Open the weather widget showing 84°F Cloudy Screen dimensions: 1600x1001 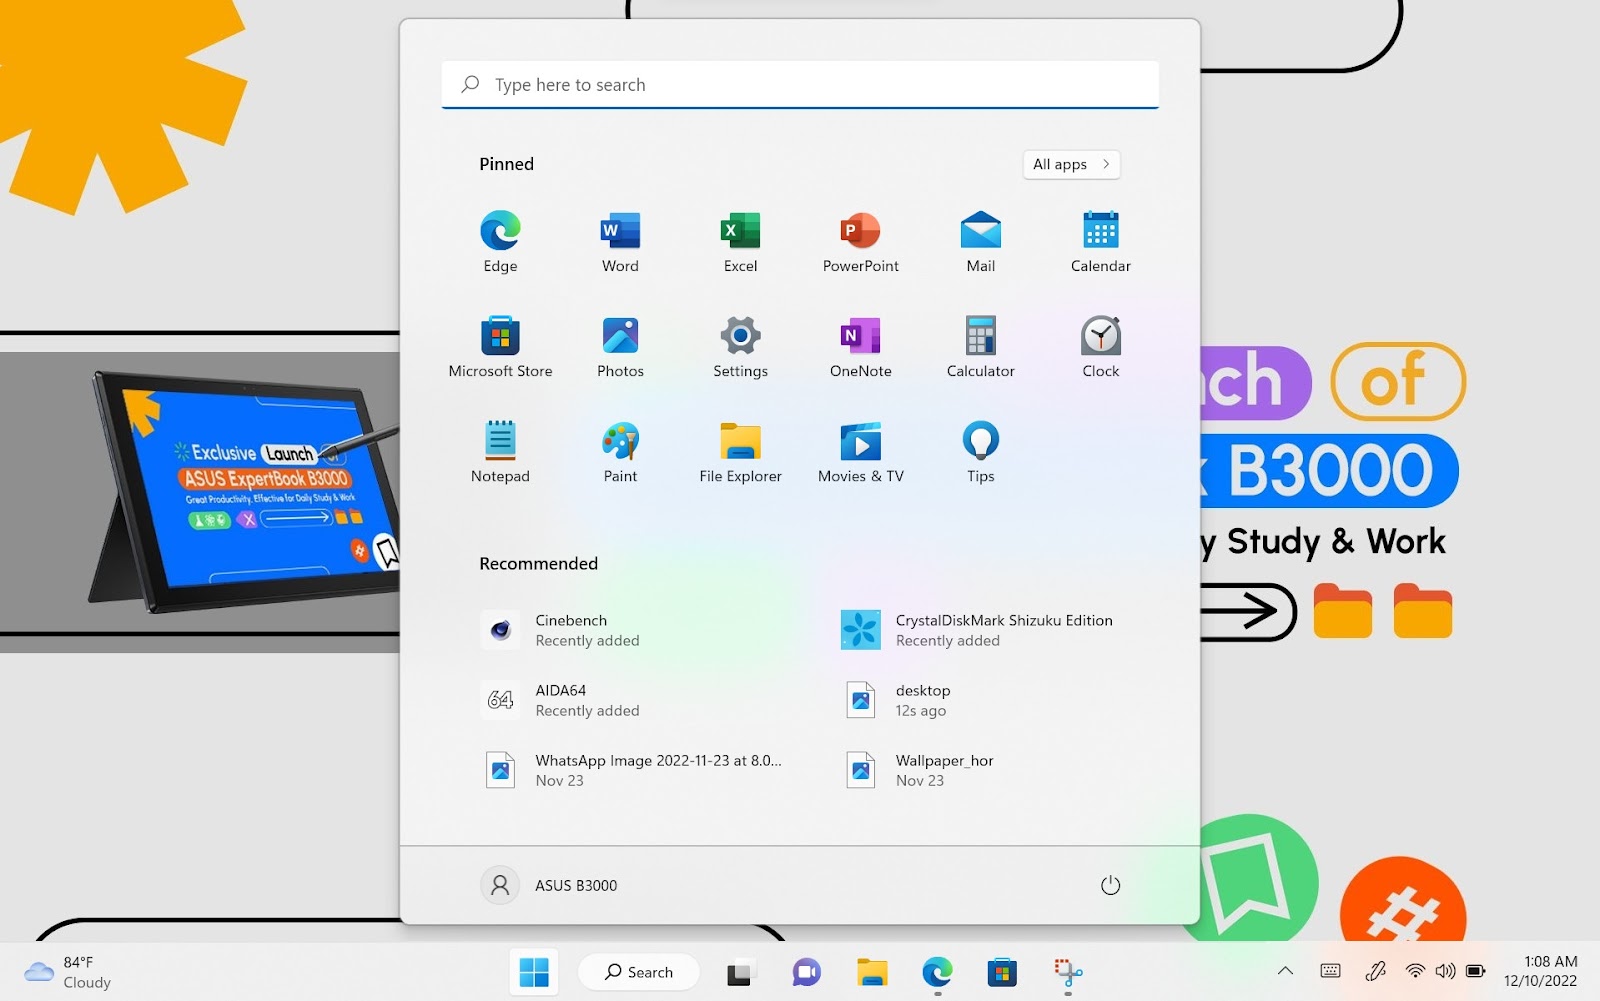click(68, 972)
